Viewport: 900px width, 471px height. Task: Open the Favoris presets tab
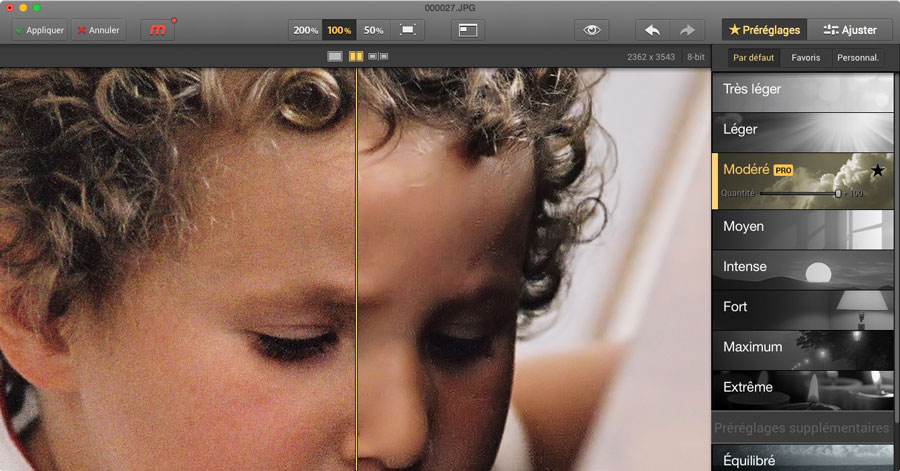[x=805, y=57]
